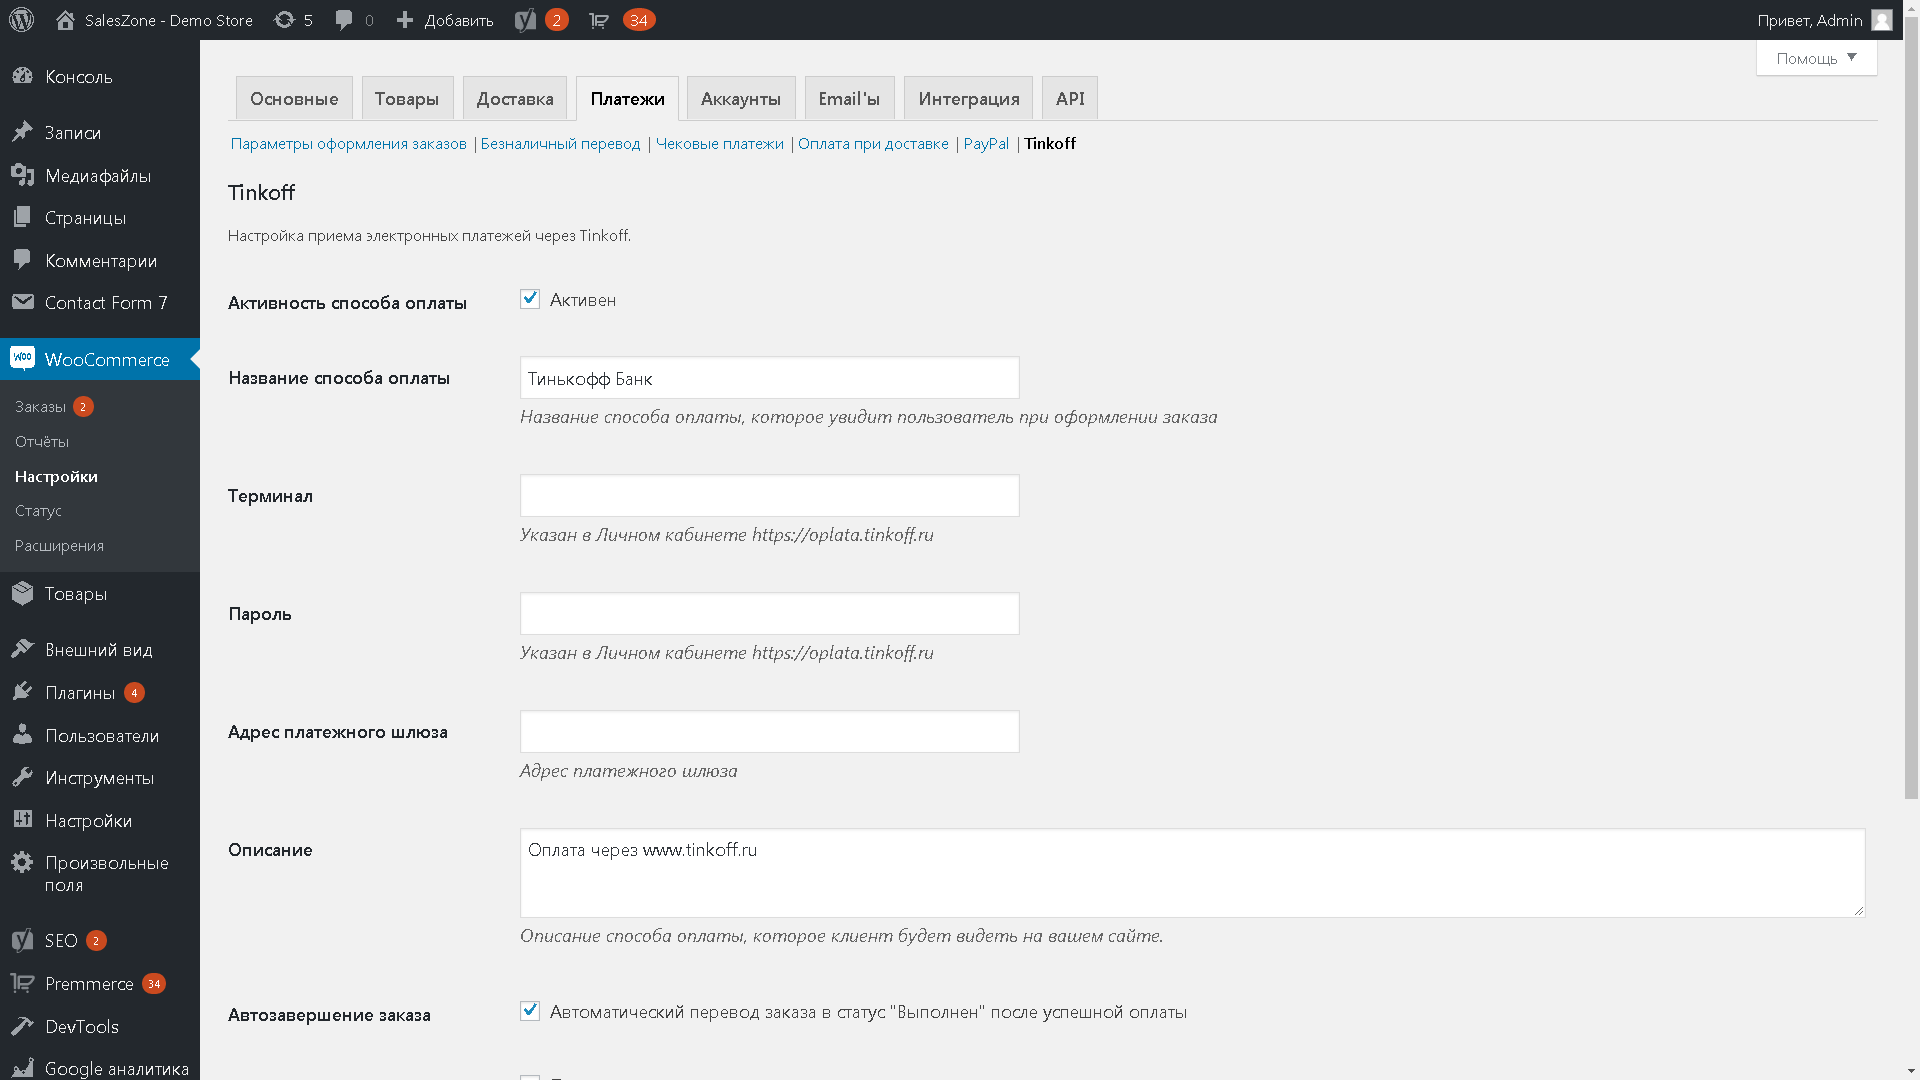Open Заказы submenu under WooCommerce
The image size is (1920, 1080).
point(40,406)
